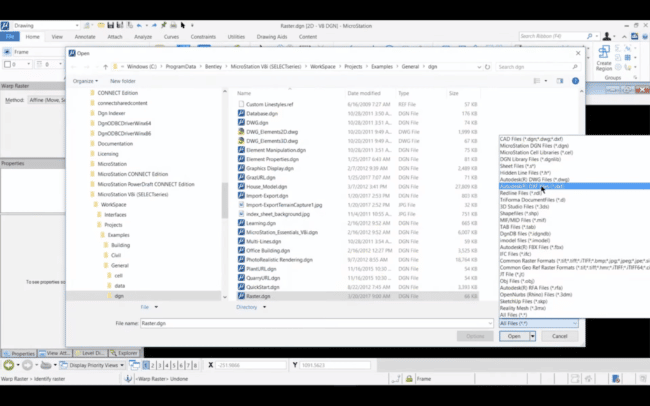Click the Back arrow in Open dialog
Image resolution: width=650 pixels, height=406 pixels.
(74, 67)
